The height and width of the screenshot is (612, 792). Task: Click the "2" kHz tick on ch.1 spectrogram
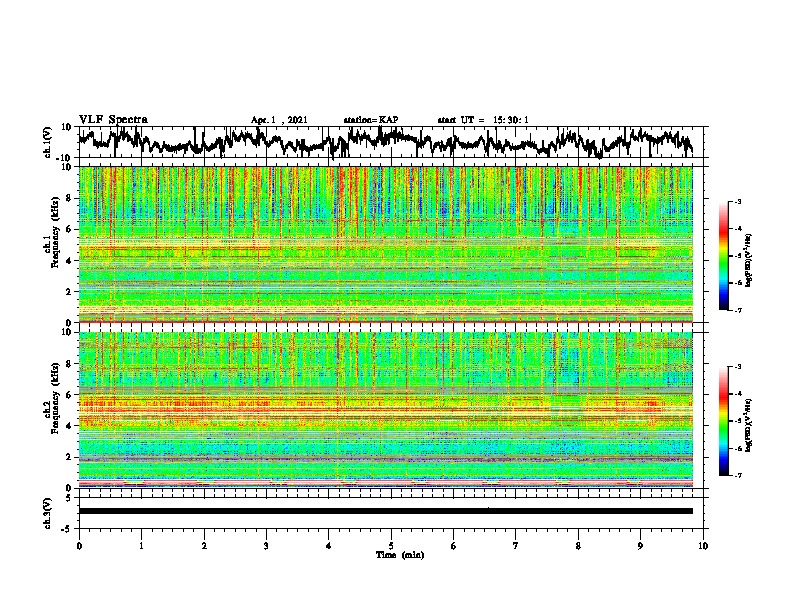coord(70,291)
